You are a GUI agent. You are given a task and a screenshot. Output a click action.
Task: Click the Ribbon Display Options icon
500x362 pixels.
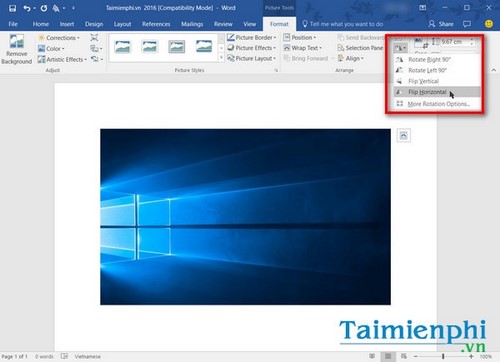click(x=423, y=8)
